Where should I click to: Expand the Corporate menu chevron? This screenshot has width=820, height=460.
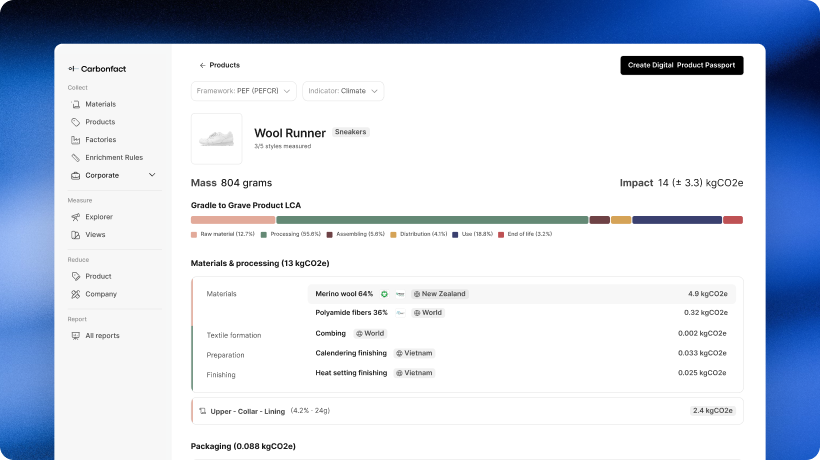[x=152, y=175]
